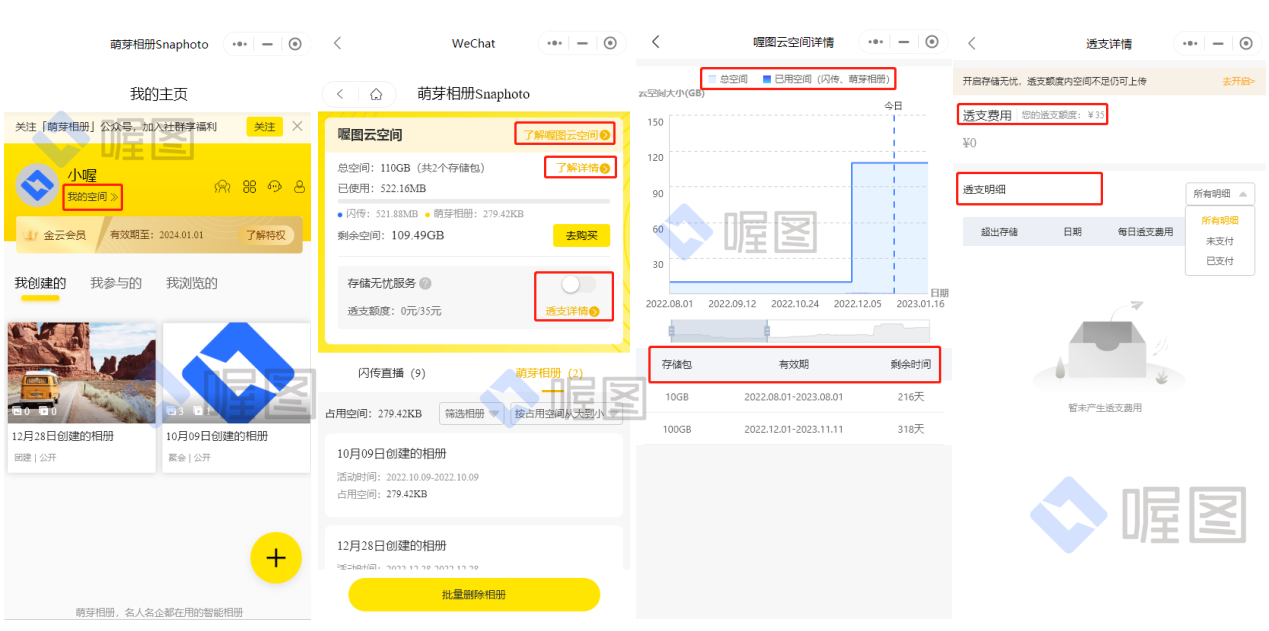Switch to the 我浏览的 tab
This screenshot has height=631, width=1269.
tap(192, 283)
